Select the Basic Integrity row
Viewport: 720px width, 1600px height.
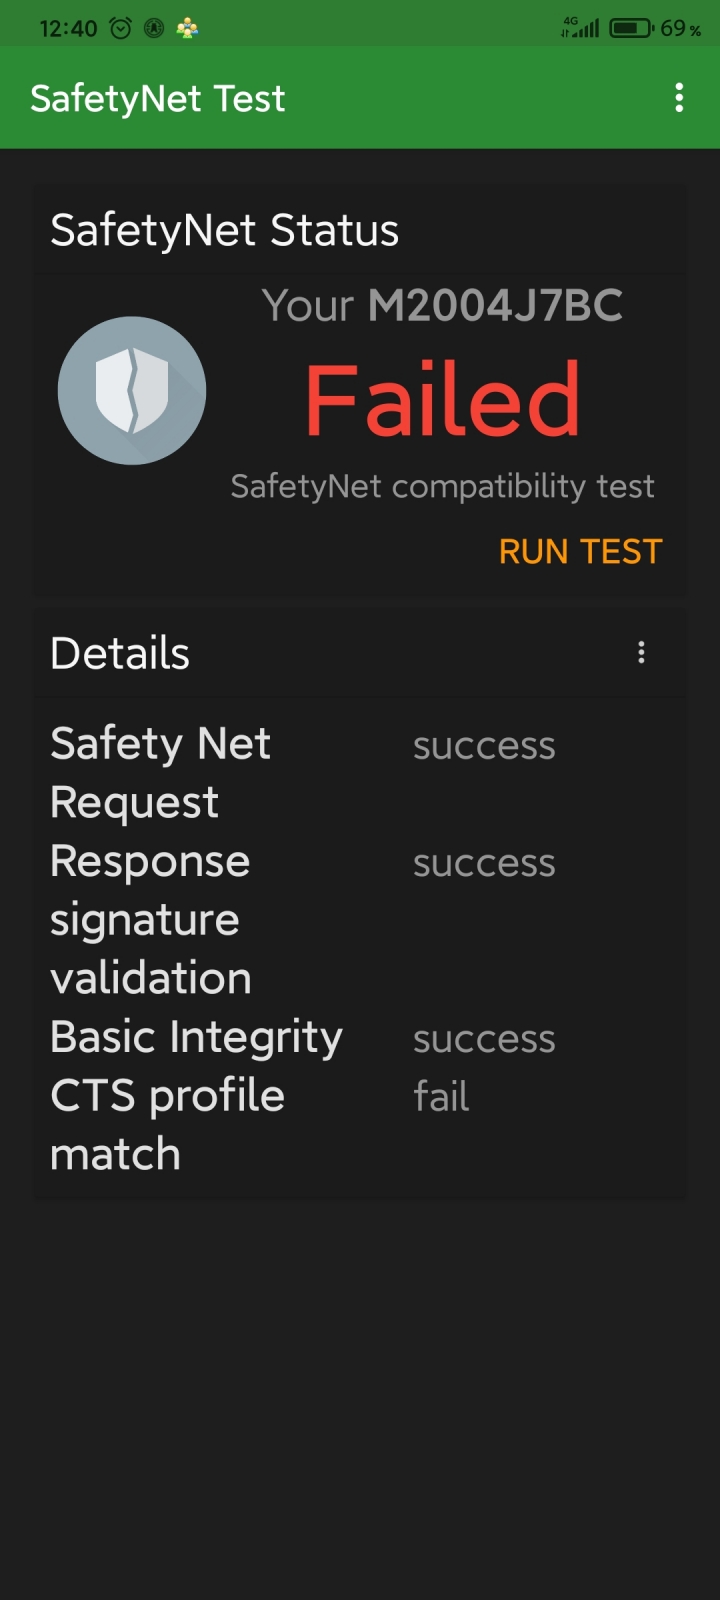[x=360, y=1037]
